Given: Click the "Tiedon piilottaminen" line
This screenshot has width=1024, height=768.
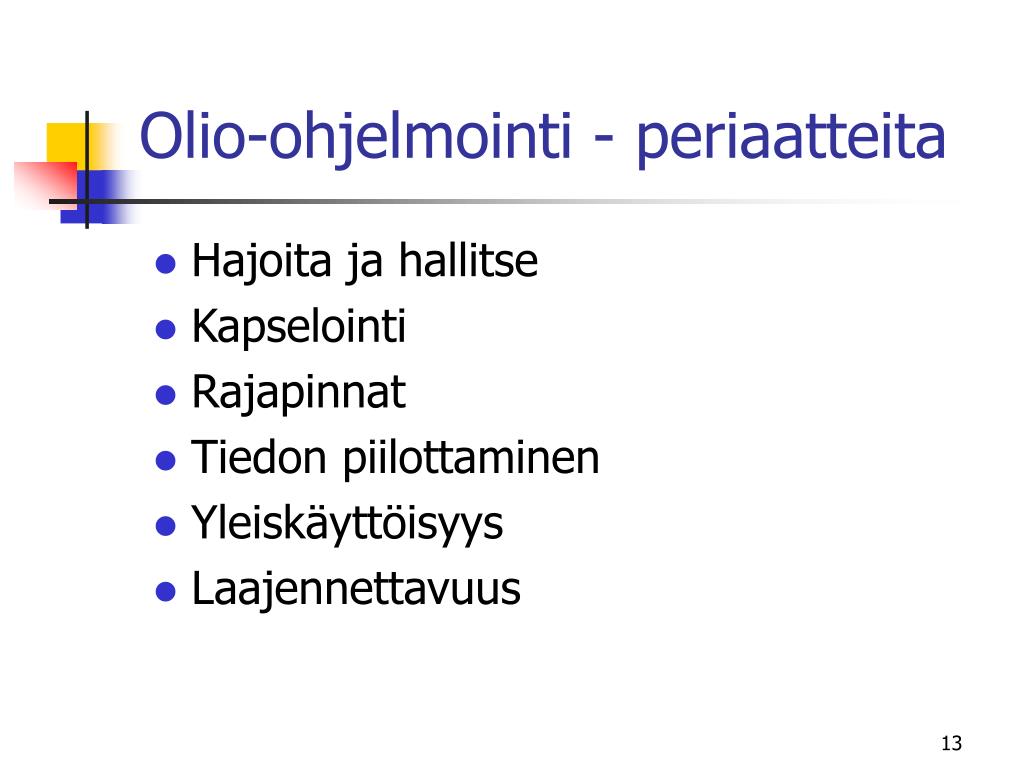Looking at the screenshot, I should (x=395, y=458).
